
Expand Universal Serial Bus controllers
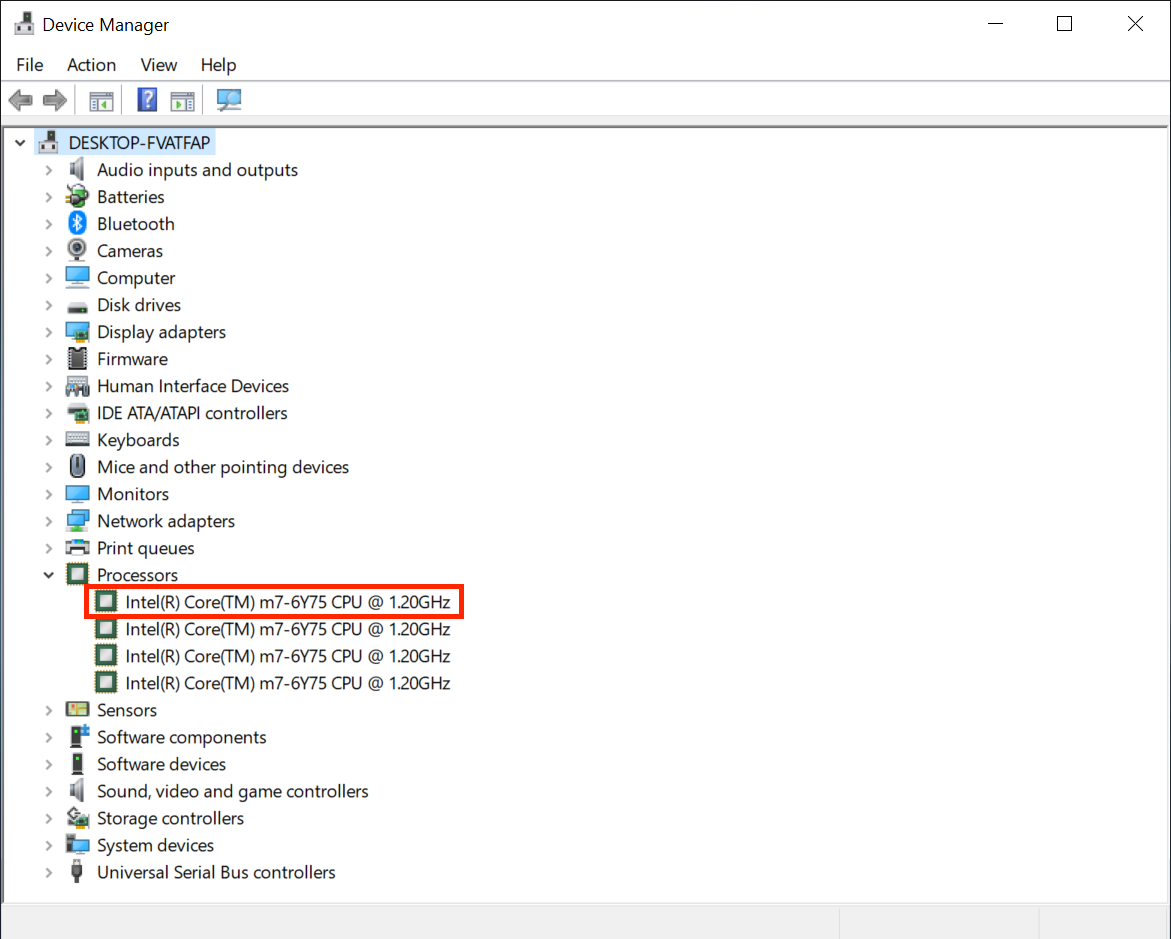[x=48, y=872]
